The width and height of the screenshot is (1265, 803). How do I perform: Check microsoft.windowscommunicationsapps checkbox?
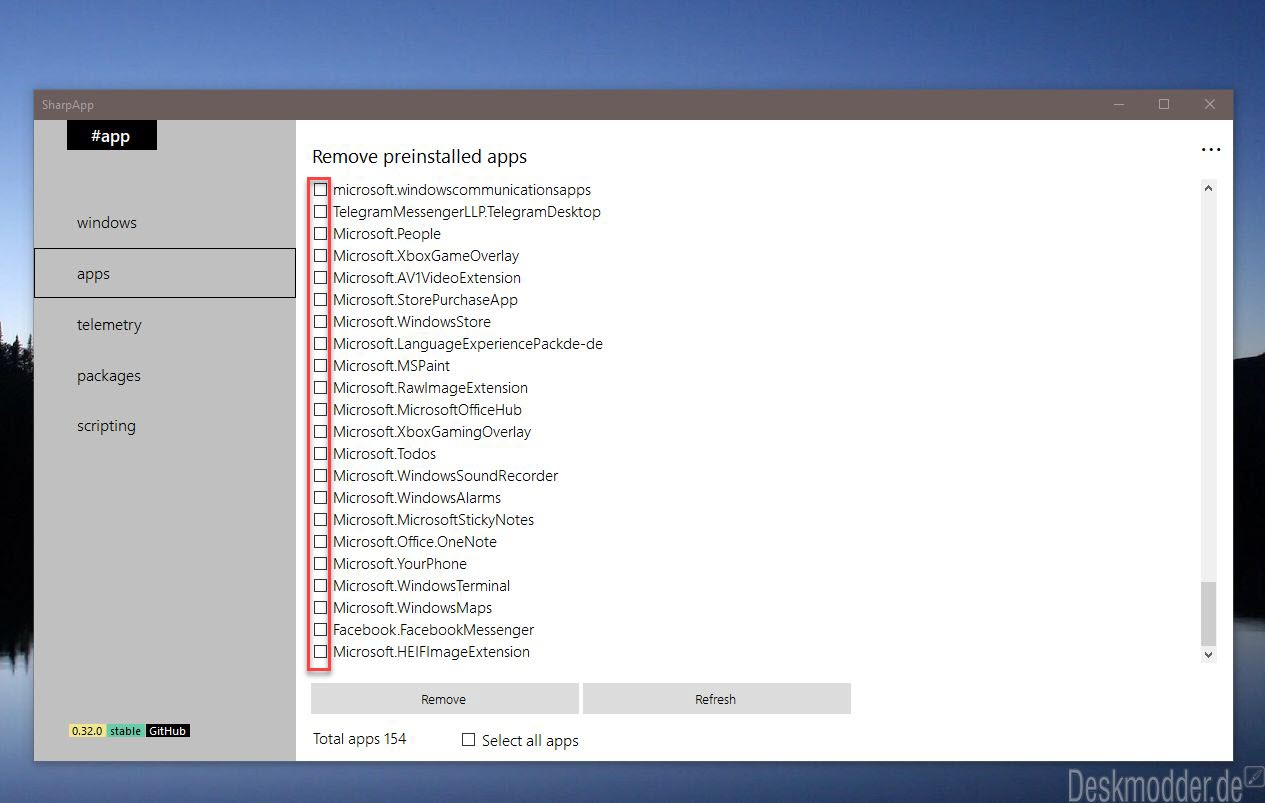click(x=320, y=189)
